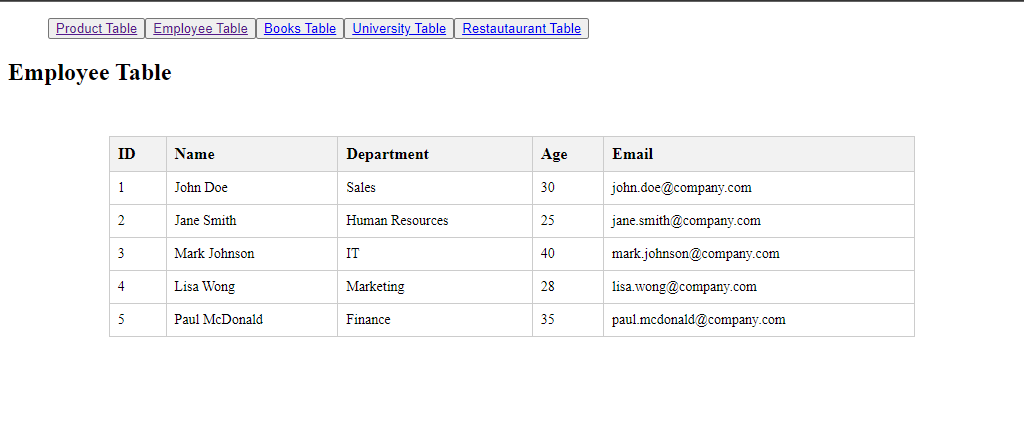The image size is (1024, 421).
Task: Select the Email column header
Action: tap(759, 154)
